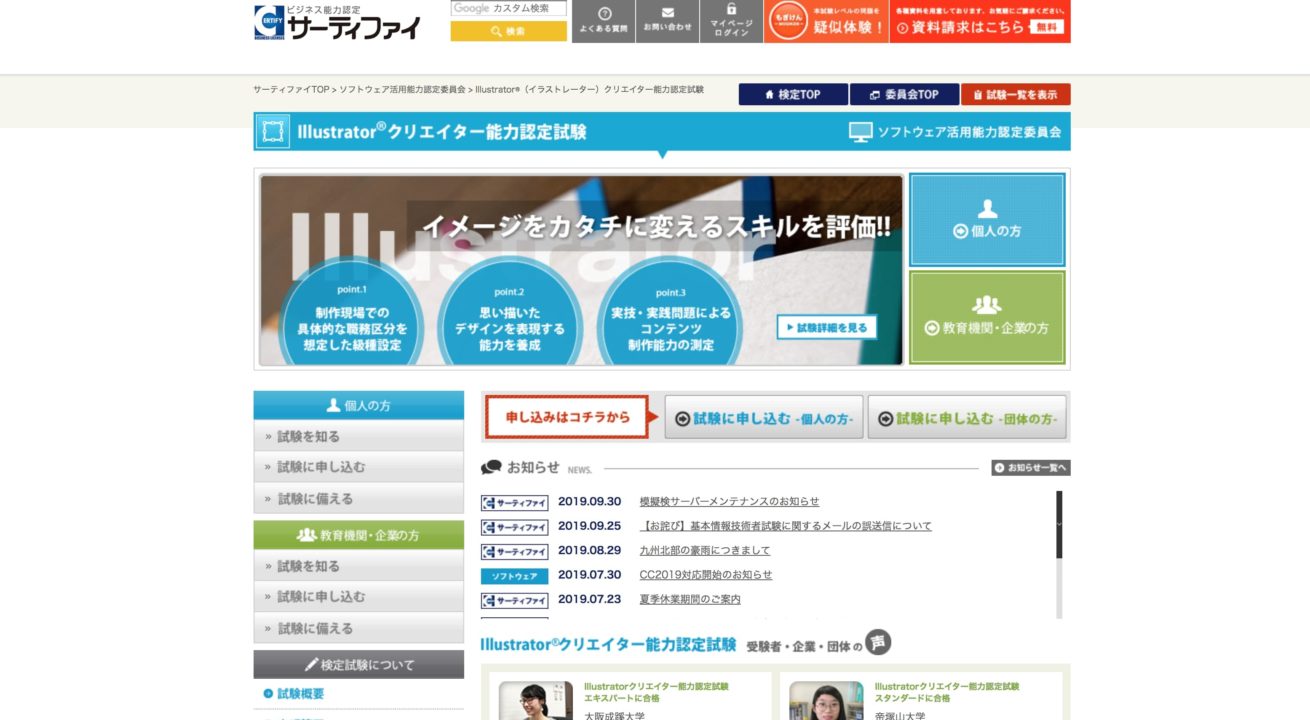Open 試験概要 sidebar link
Viewport: 1310px width, 720px height.
[x=300, y=693]
